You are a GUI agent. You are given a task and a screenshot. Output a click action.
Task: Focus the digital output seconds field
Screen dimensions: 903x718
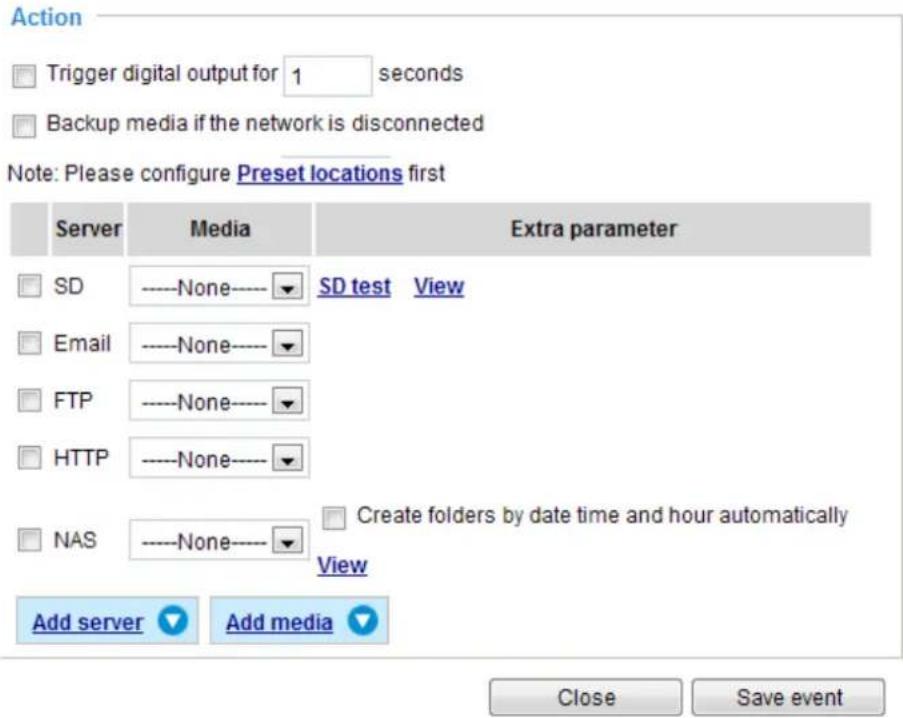328,76
